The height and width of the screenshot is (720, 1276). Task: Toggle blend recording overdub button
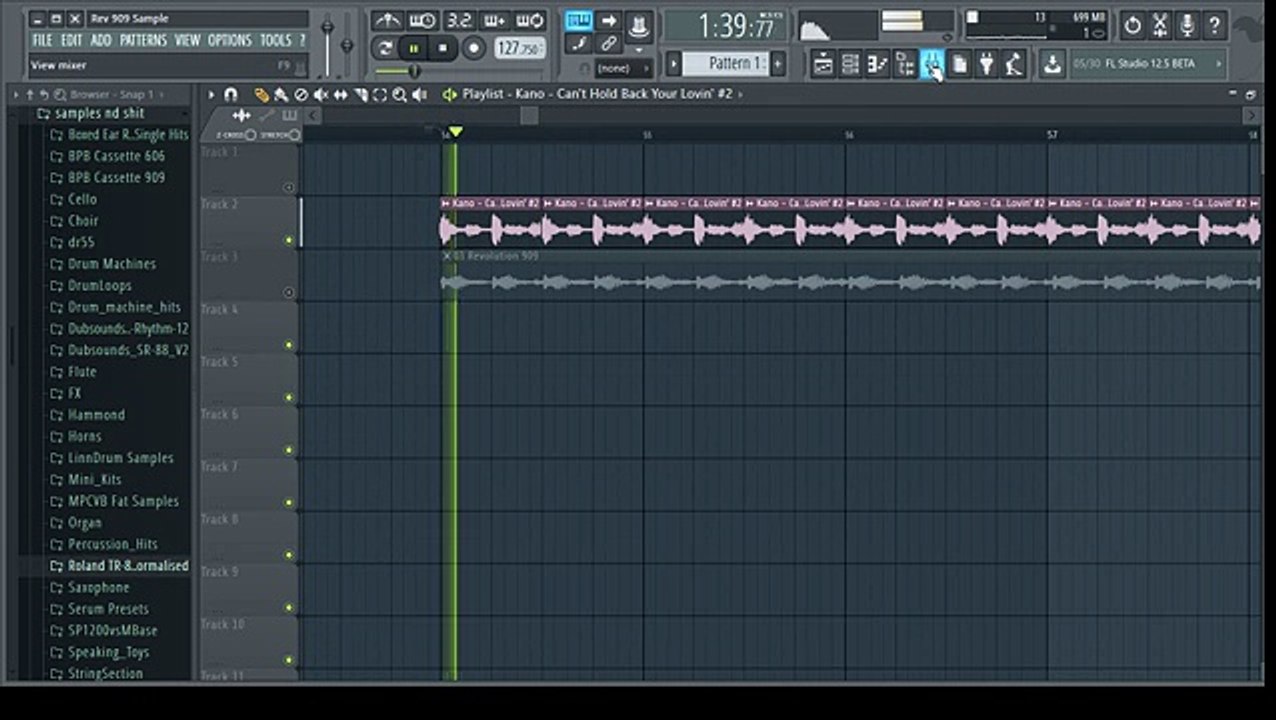[x=494, y=21]
